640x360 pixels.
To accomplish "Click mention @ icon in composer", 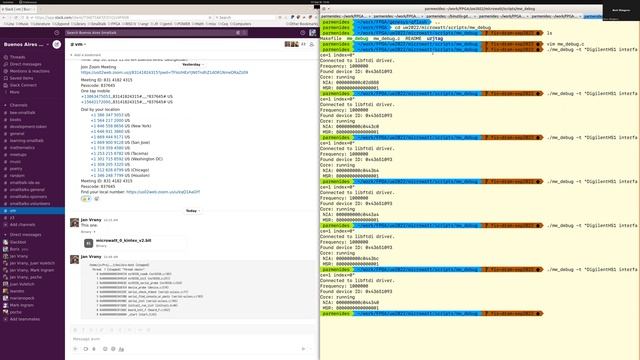I will pyautogui.click(x=113, y=349).
